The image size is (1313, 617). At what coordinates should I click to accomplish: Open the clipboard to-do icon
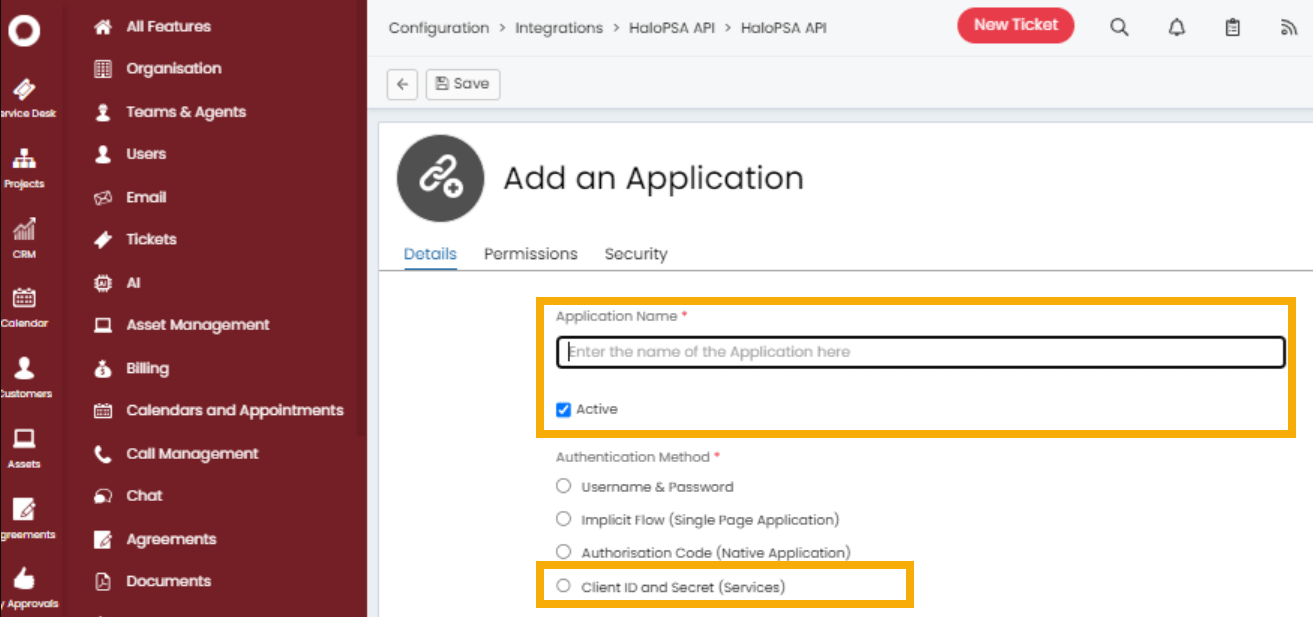(1232, 27)
